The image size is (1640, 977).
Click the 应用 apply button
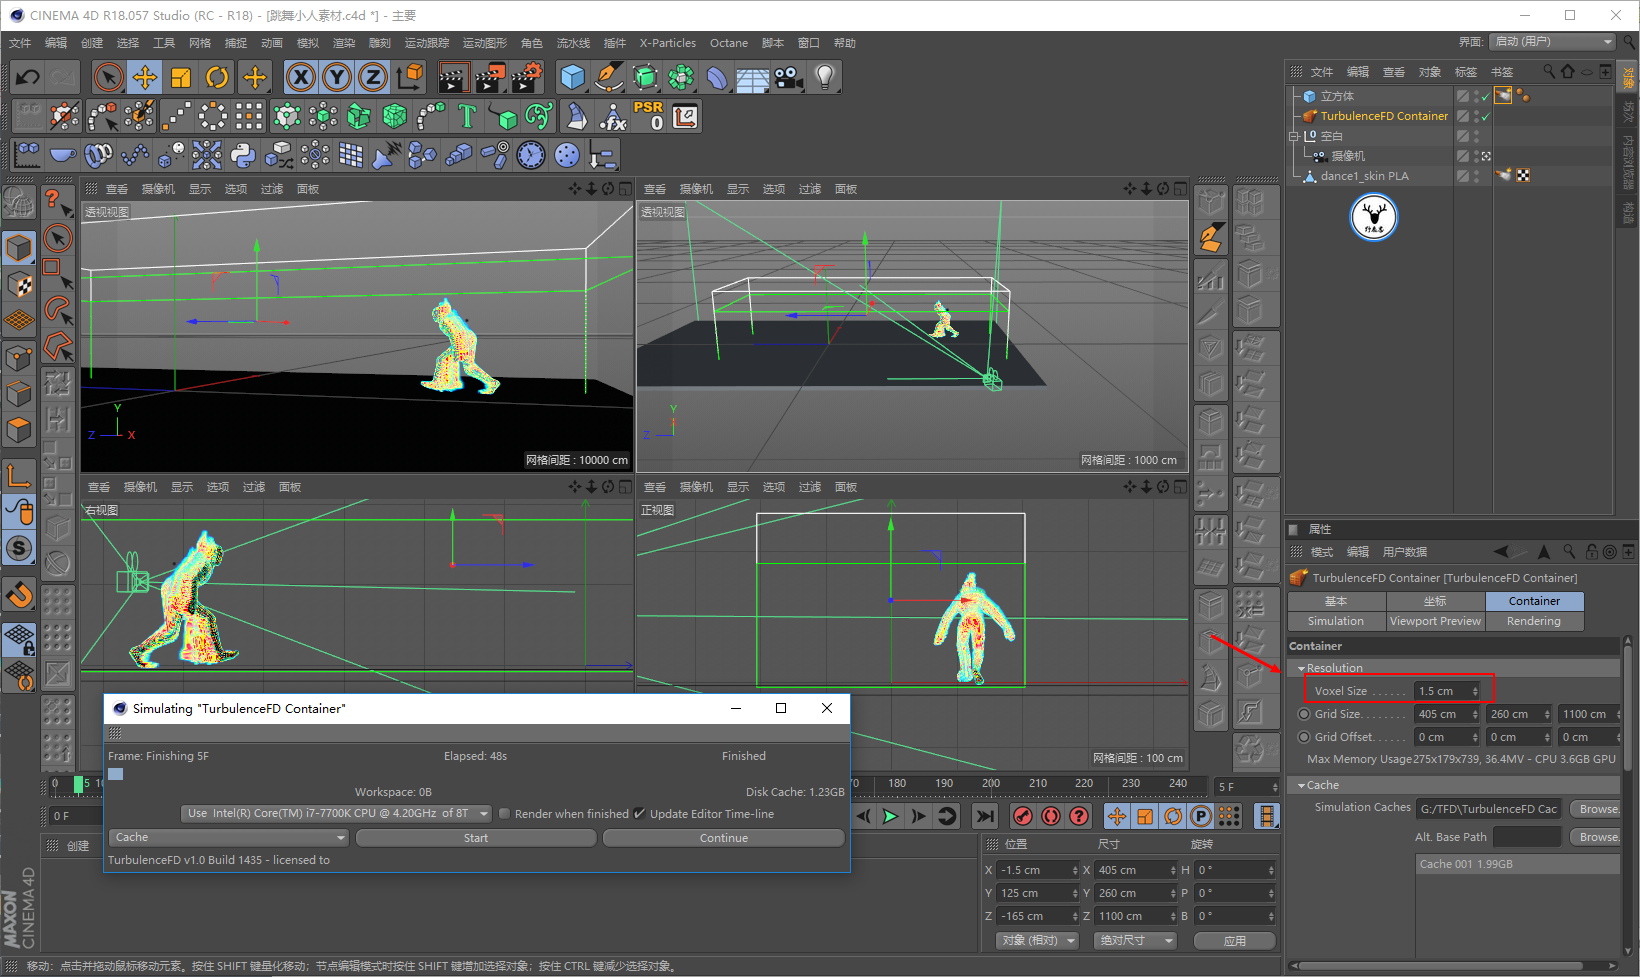(1235, 941)
